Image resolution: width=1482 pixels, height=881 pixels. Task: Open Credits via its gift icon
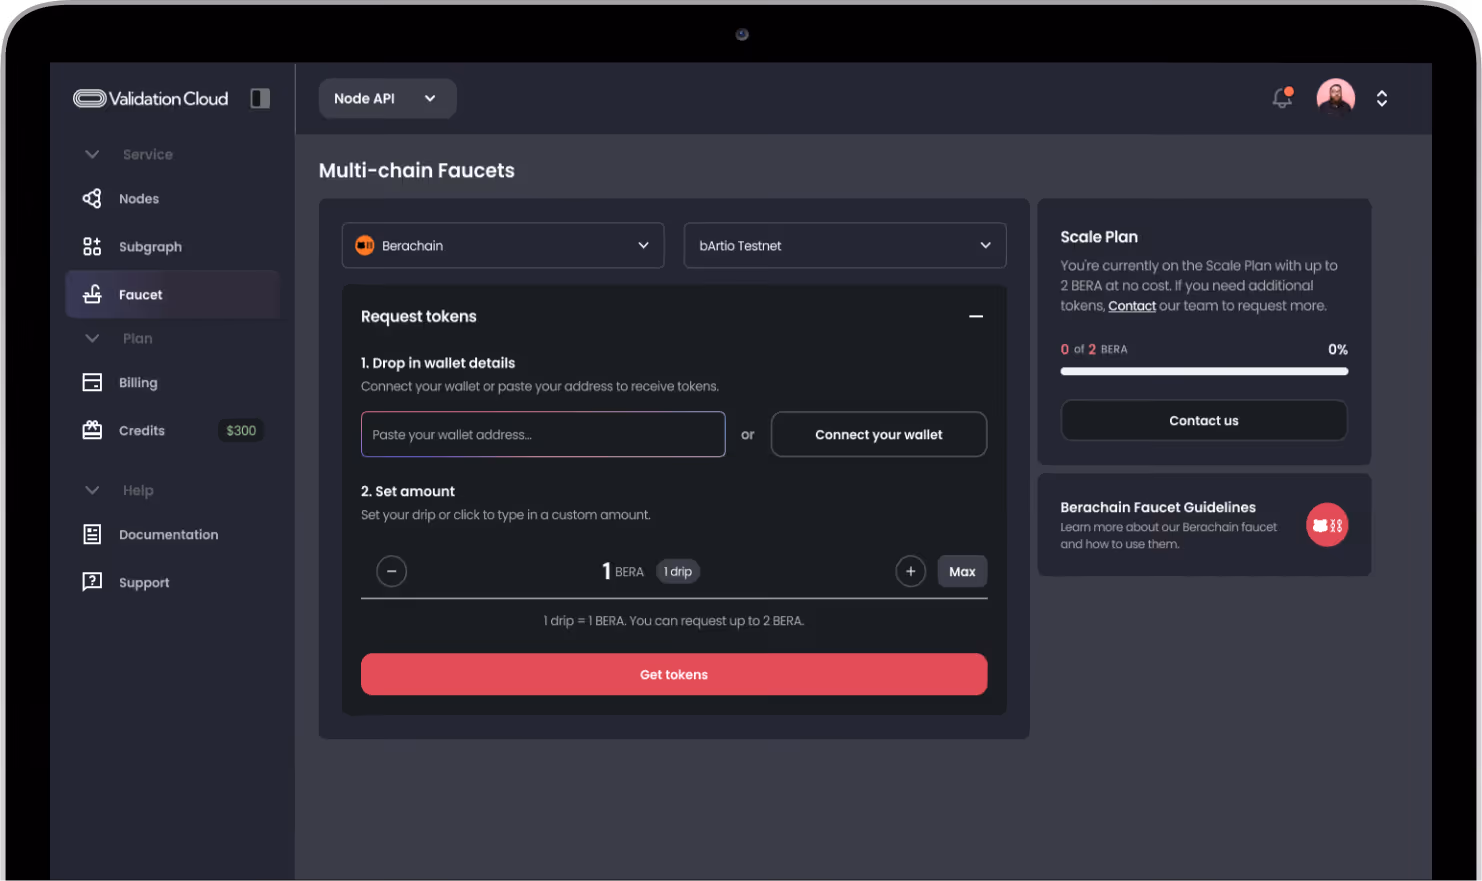(x=92, y=430)
